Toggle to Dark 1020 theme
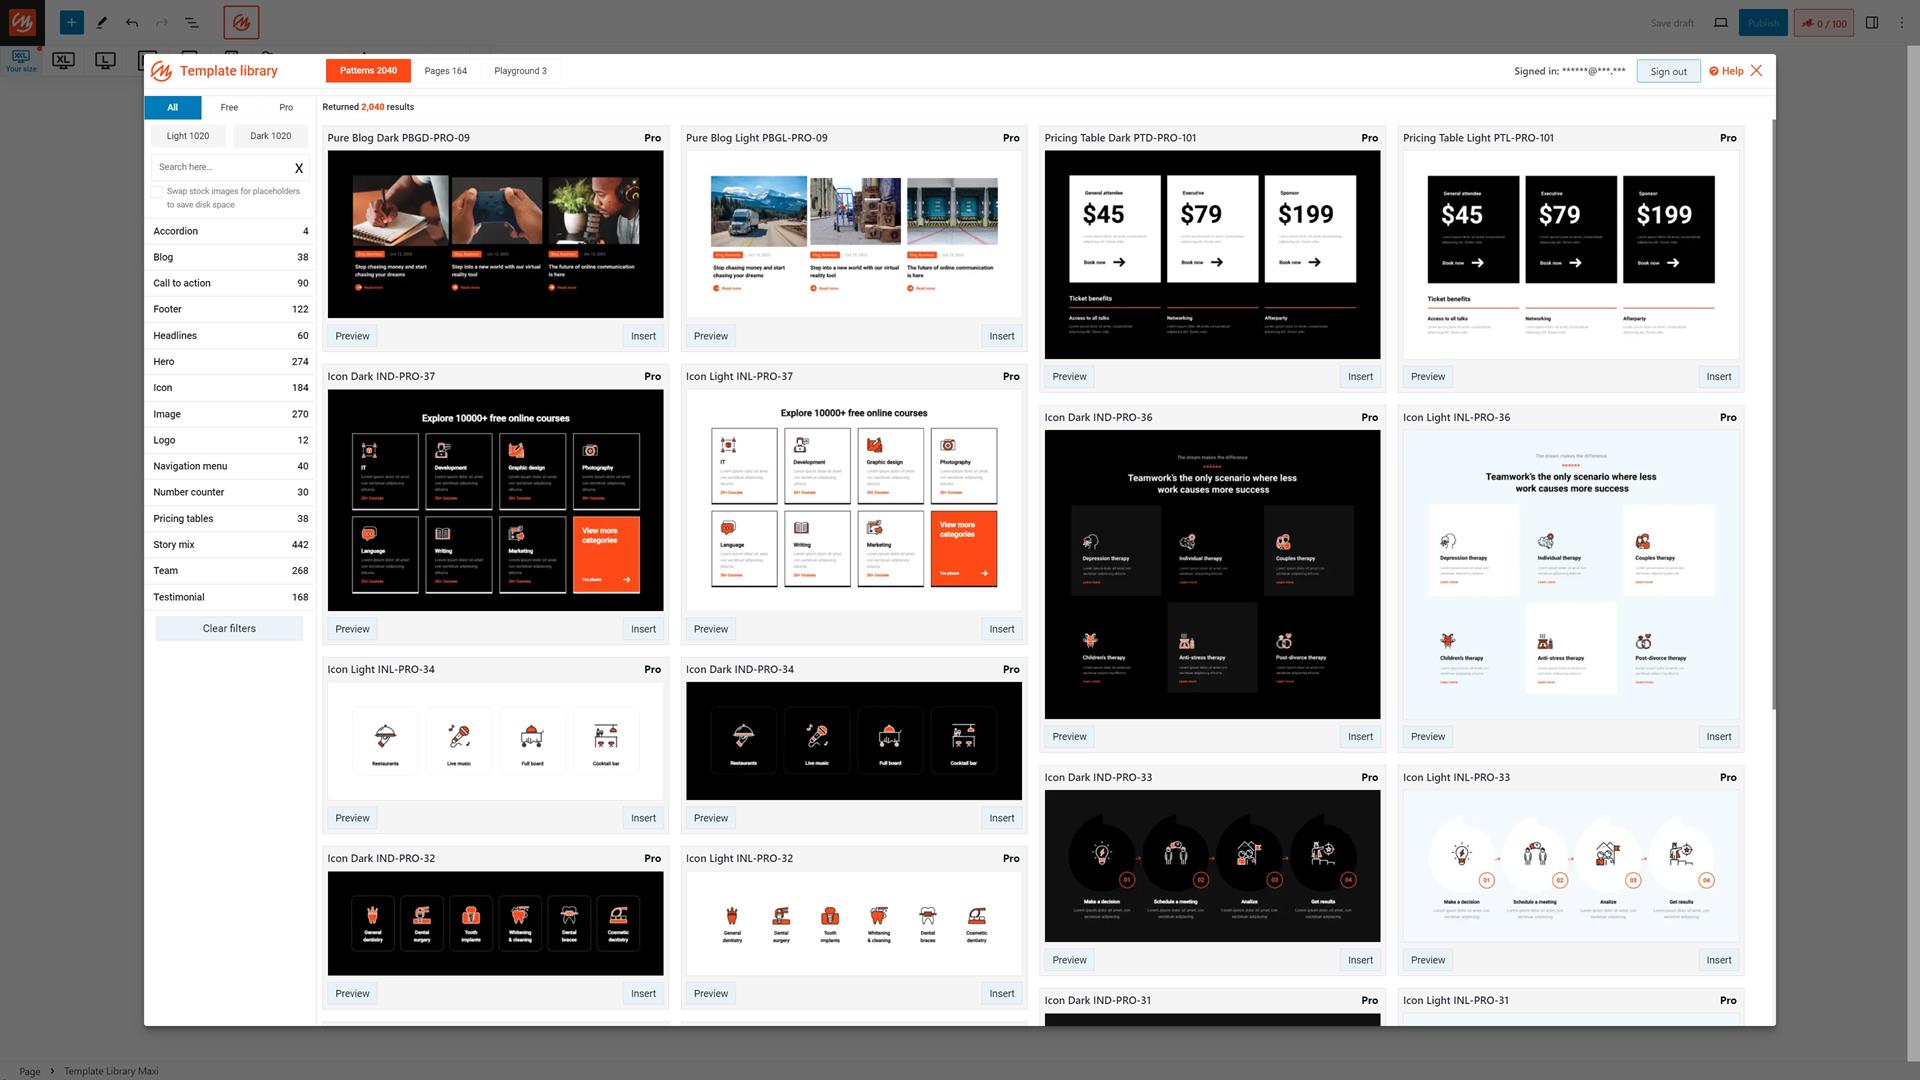The height and width of the screenshot is (1080, 1920). (x=269, y=135)
